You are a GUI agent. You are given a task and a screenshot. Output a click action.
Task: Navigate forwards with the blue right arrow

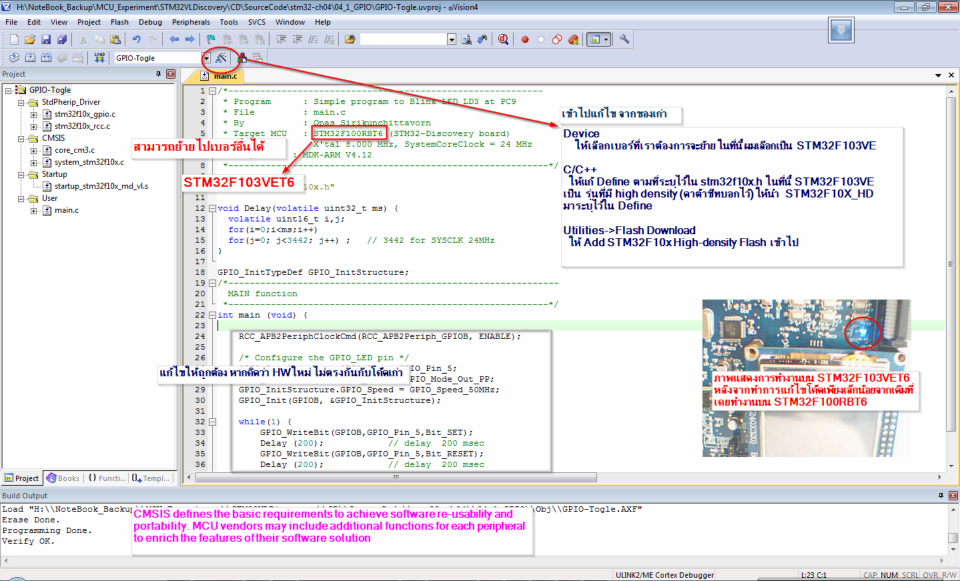tap(190, 40)
